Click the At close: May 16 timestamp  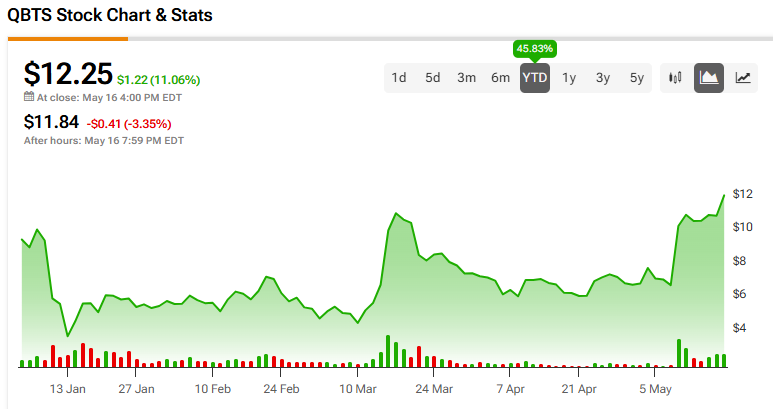pyautogui.click(x=109, y=98)
